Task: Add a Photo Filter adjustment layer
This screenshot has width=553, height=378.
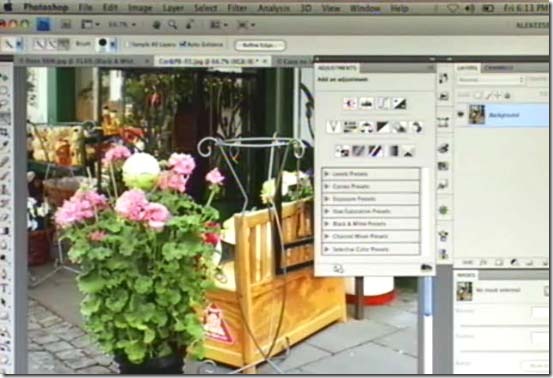Action: pos(400,127)
